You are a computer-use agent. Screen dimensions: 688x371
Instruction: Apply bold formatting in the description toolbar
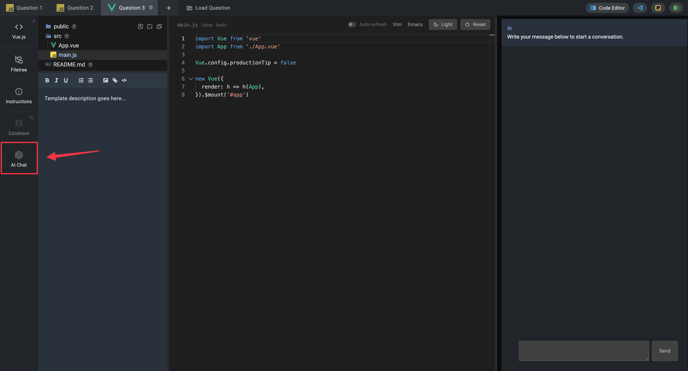click(47, 80)
